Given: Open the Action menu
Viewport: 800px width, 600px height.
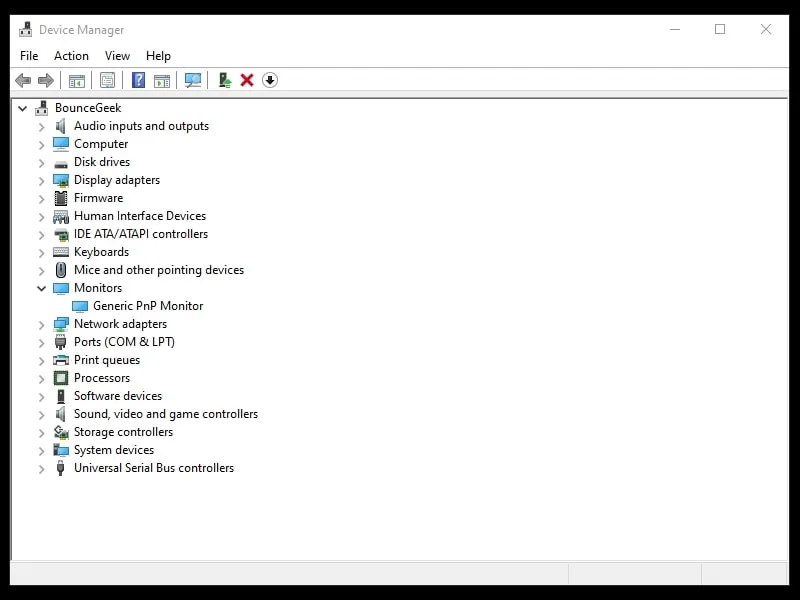Looking at the screenshot, I should point(71,55).
